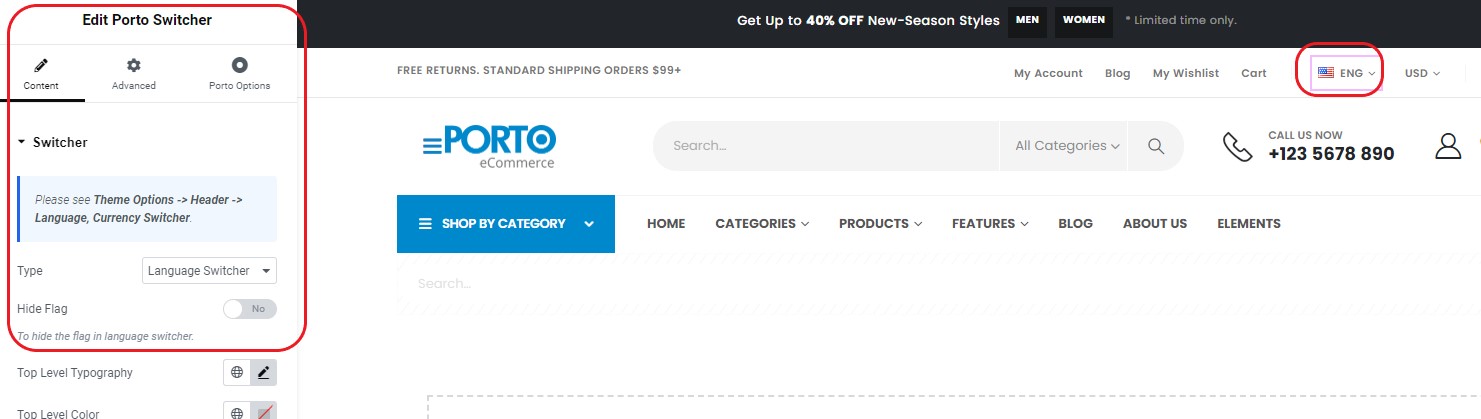1481x419 pixels.
Task: Edit Top Level Typography with pencil icon
Action: coord(263,373)
